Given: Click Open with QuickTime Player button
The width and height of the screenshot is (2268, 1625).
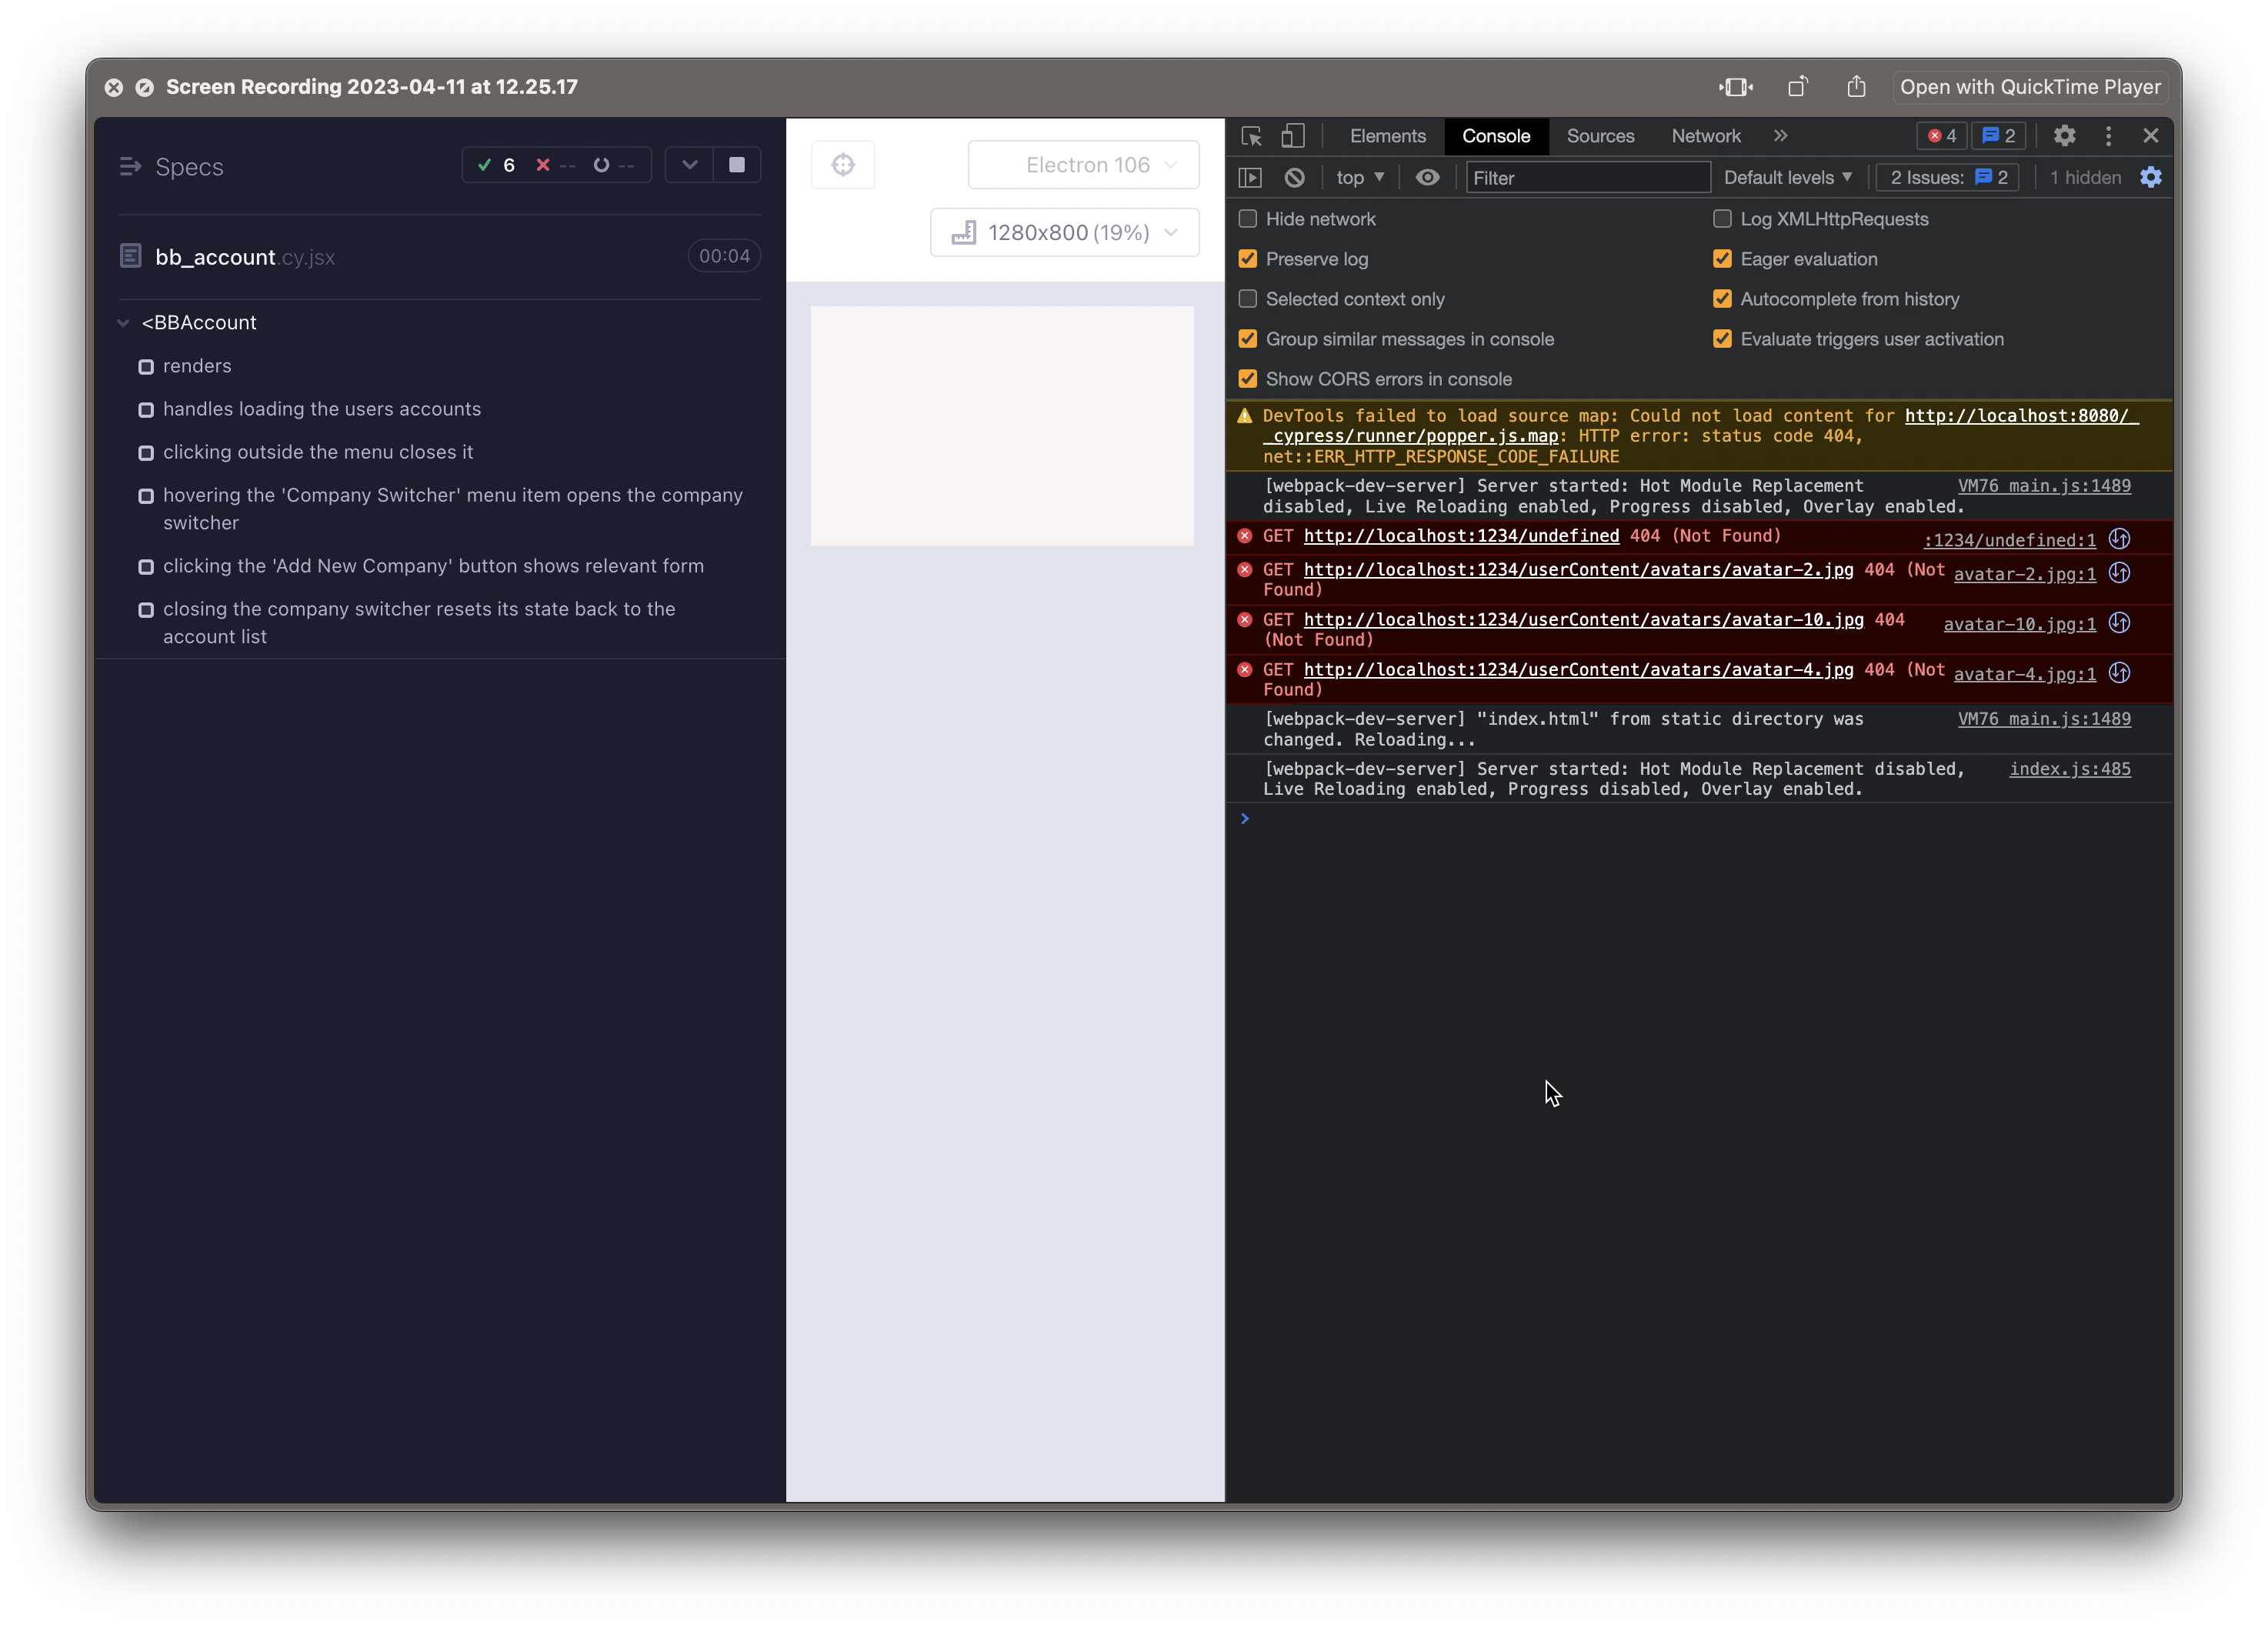Looking at the screenshot, I should coord(2029,87).
